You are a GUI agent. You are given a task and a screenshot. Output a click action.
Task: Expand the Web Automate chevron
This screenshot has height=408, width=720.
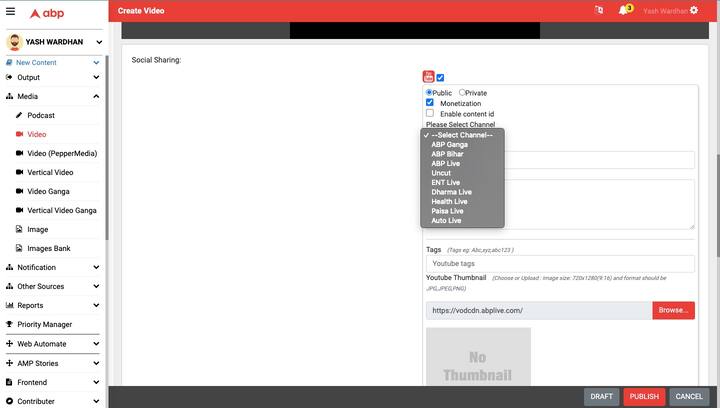pos(96,343)
